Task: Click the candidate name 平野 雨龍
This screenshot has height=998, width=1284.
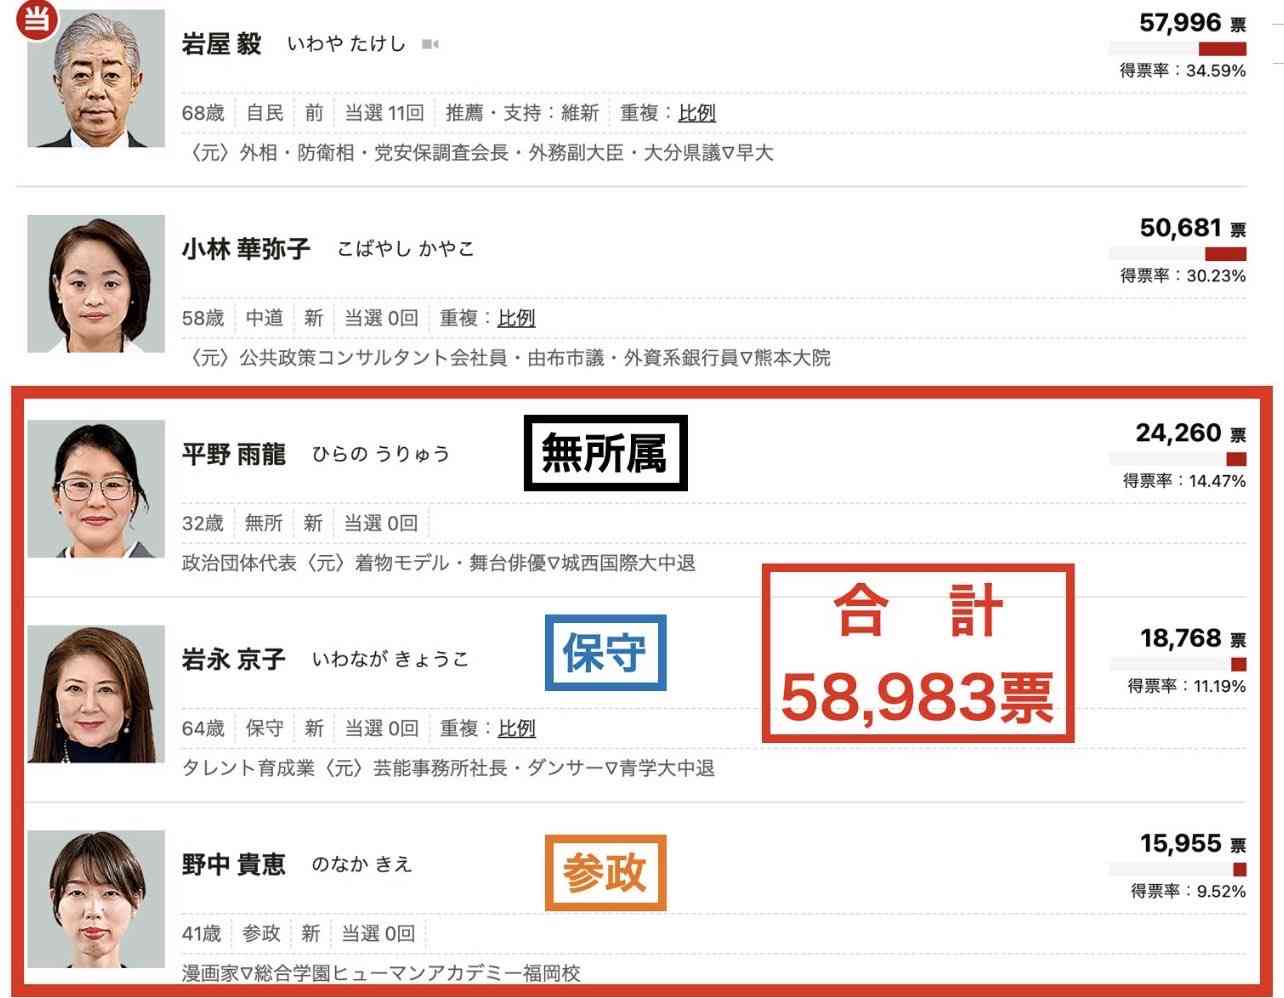Action: [234, 454]
